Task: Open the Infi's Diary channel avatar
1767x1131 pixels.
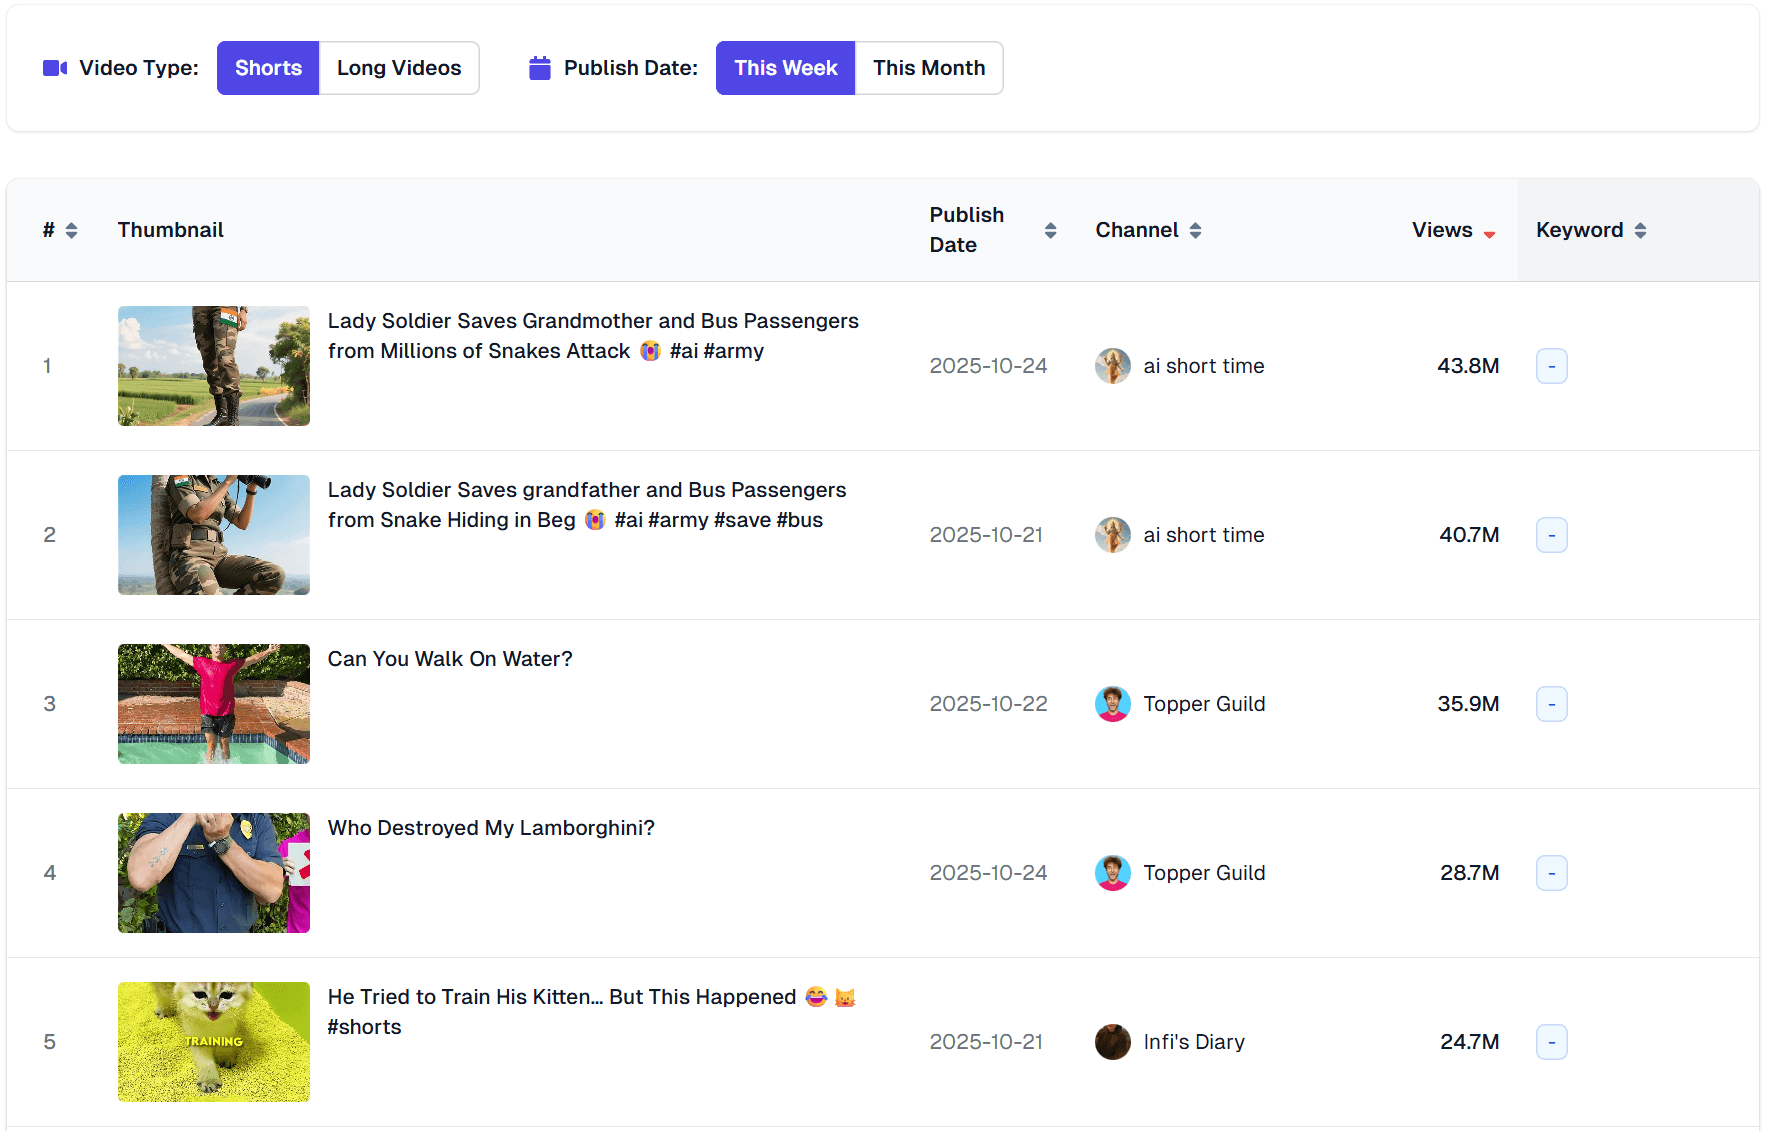Action: pyautogui.click(x=1112, y=1041)
